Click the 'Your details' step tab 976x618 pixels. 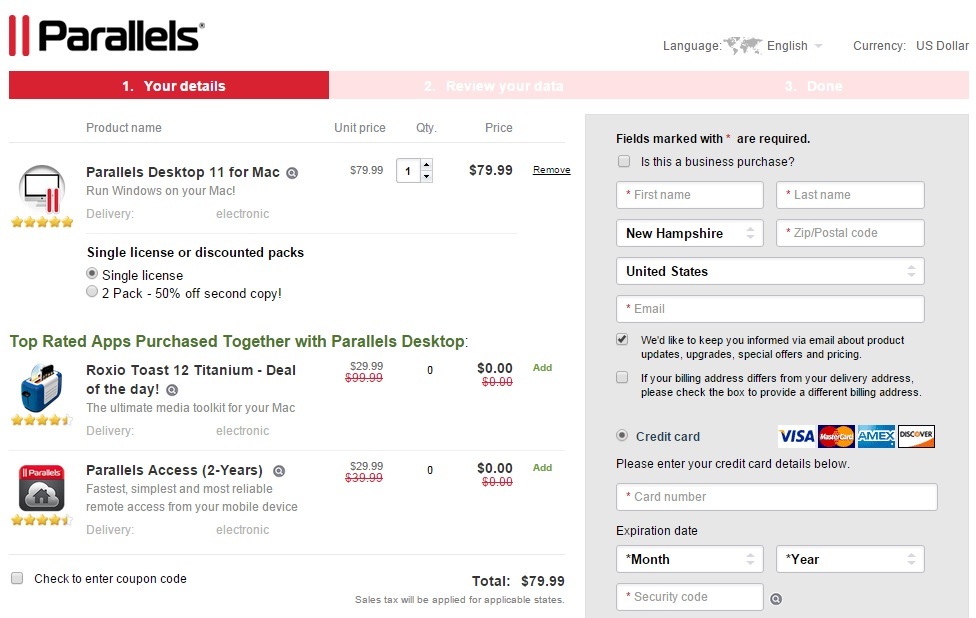coord(169,86)
